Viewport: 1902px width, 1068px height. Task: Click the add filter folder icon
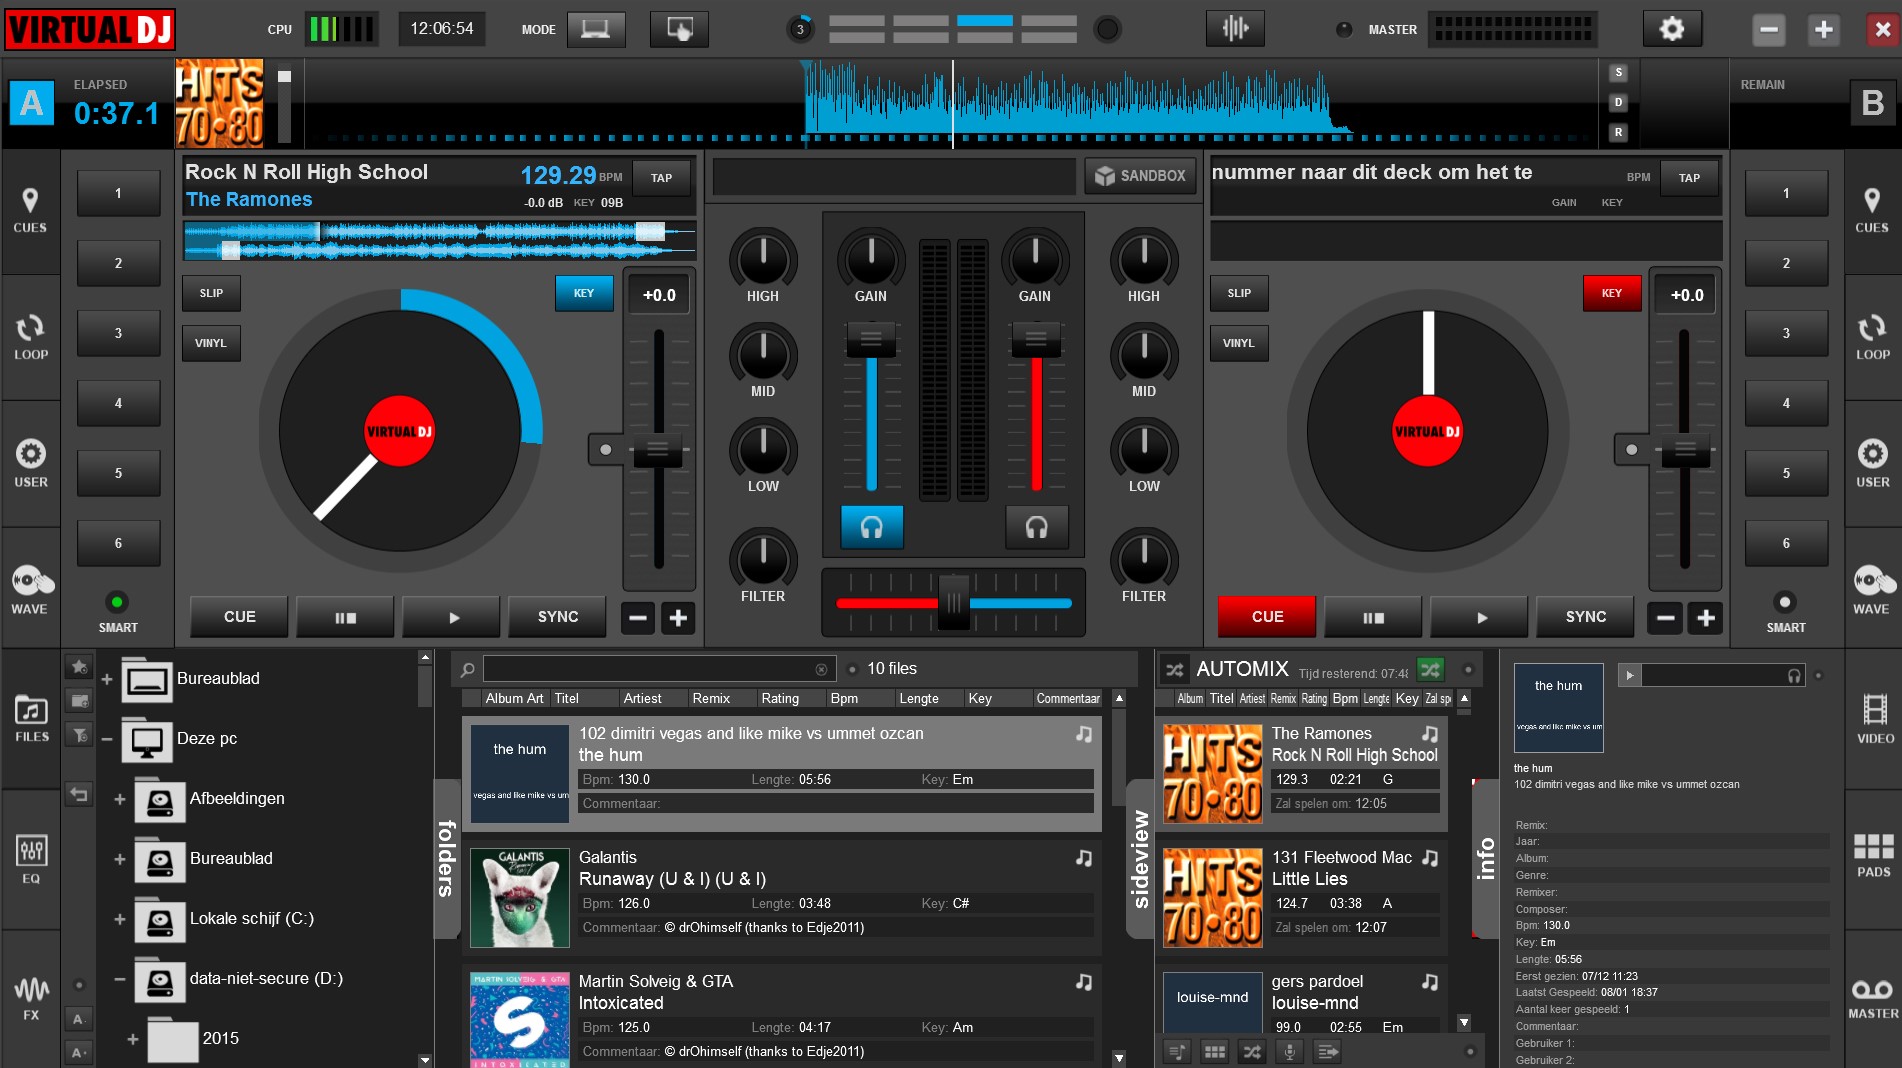(x=79, y=735)
